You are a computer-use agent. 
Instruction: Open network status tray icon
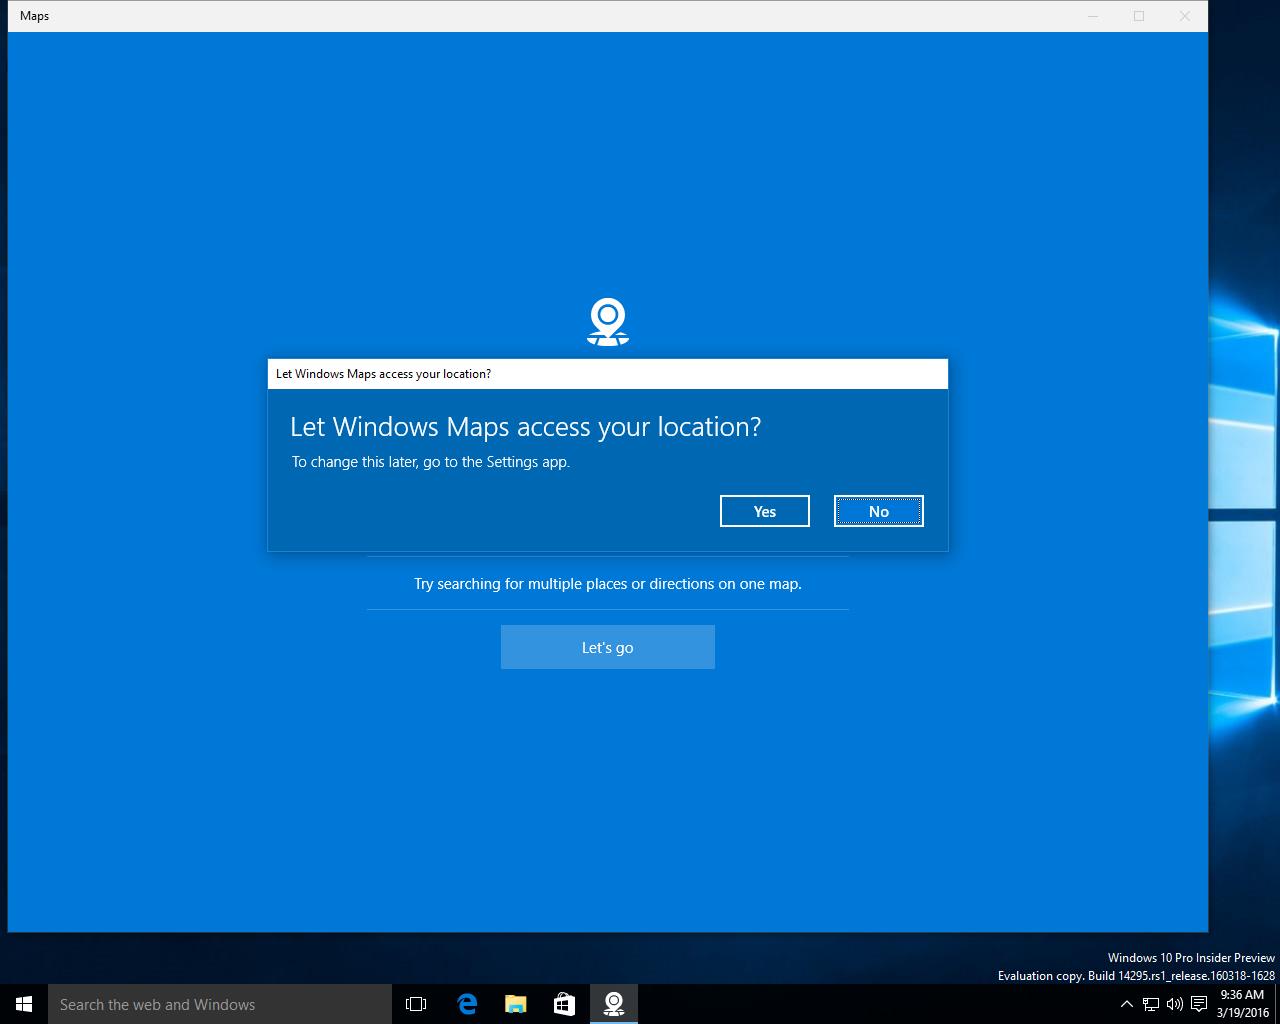[x=1151, y=1004]
